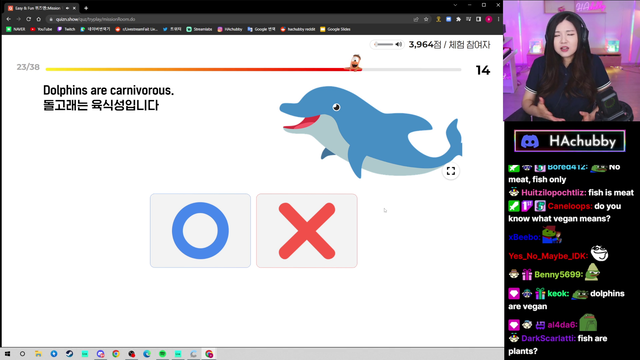The image size is (640, 360).
Task: Open Spotify from the taskbar
Action: pos(162,354)
